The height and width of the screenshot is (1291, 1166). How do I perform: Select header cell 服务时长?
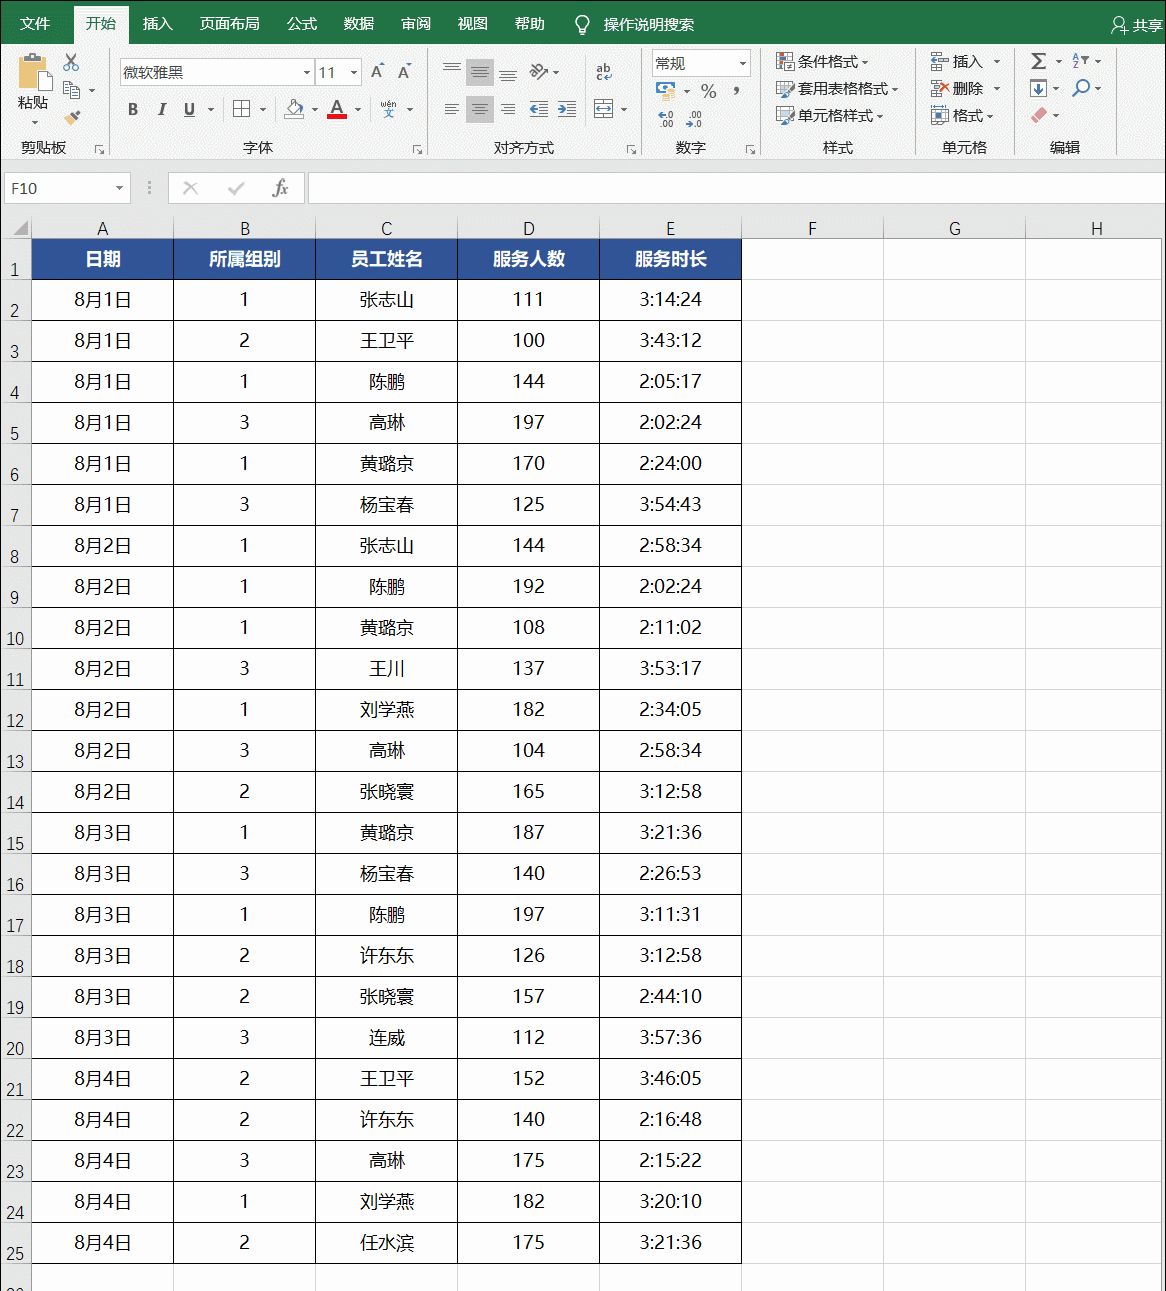point(670,259)
